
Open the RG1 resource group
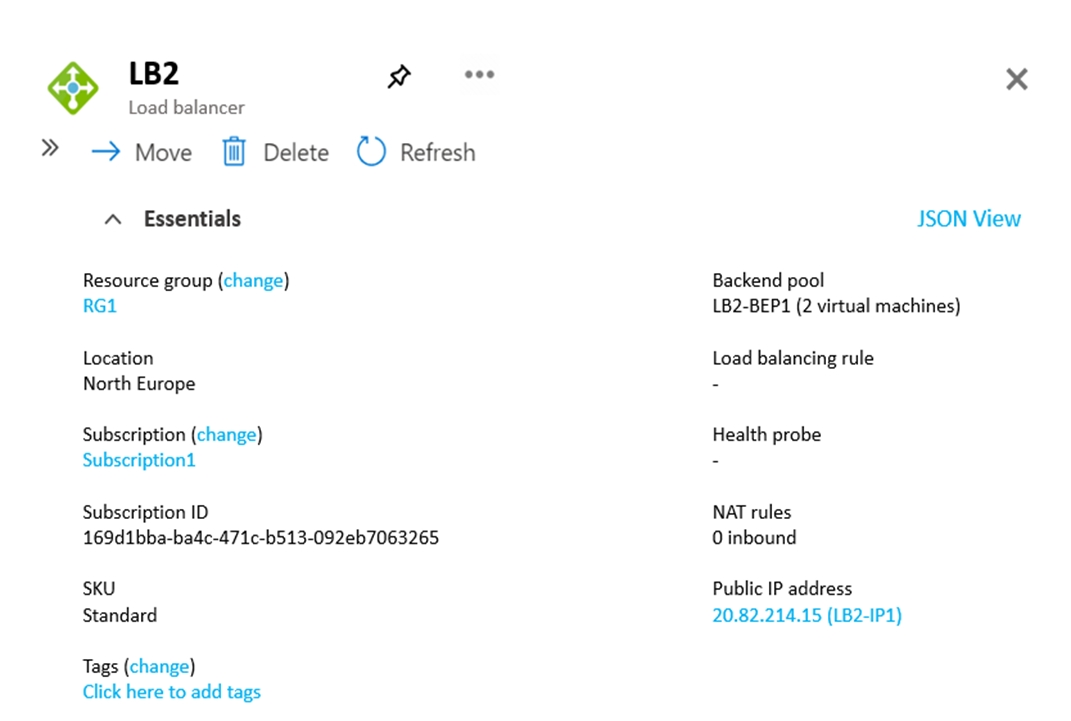[99, 306]
